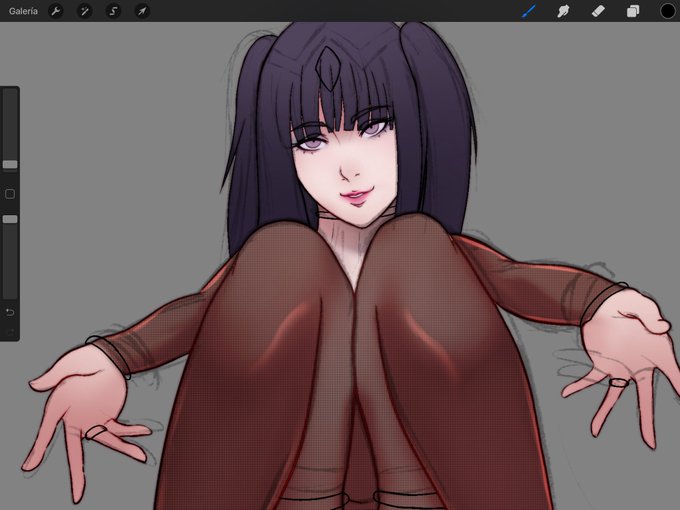
Task: Activate the Transform arrow tool
Action: (x=142, y=11)
